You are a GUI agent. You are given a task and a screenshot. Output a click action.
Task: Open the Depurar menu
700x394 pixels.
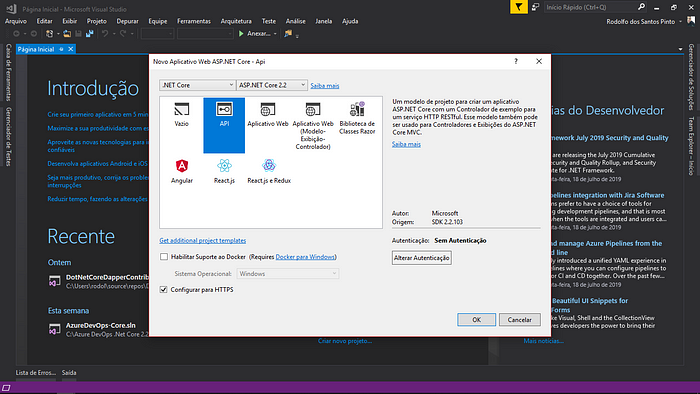pos(128,21)
